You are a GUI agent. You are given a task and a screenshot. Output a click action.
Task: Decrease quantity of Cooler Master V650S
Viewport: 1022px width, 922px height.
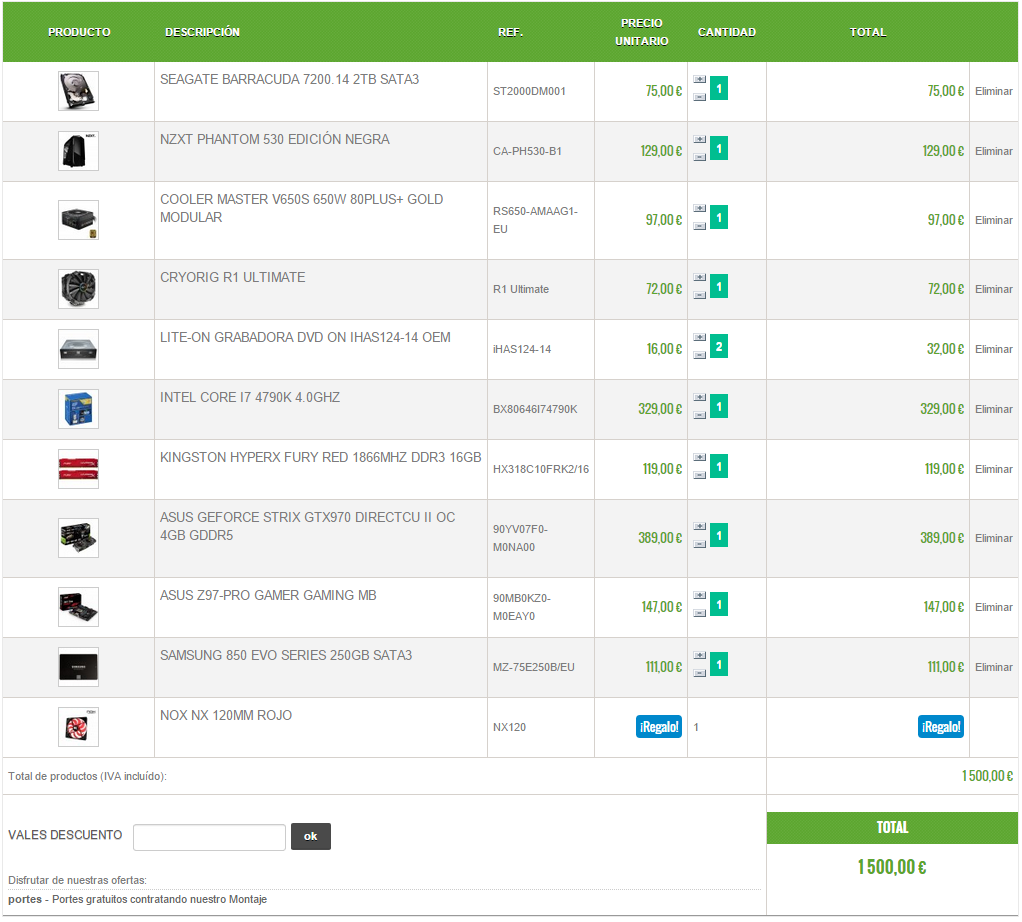699,226
